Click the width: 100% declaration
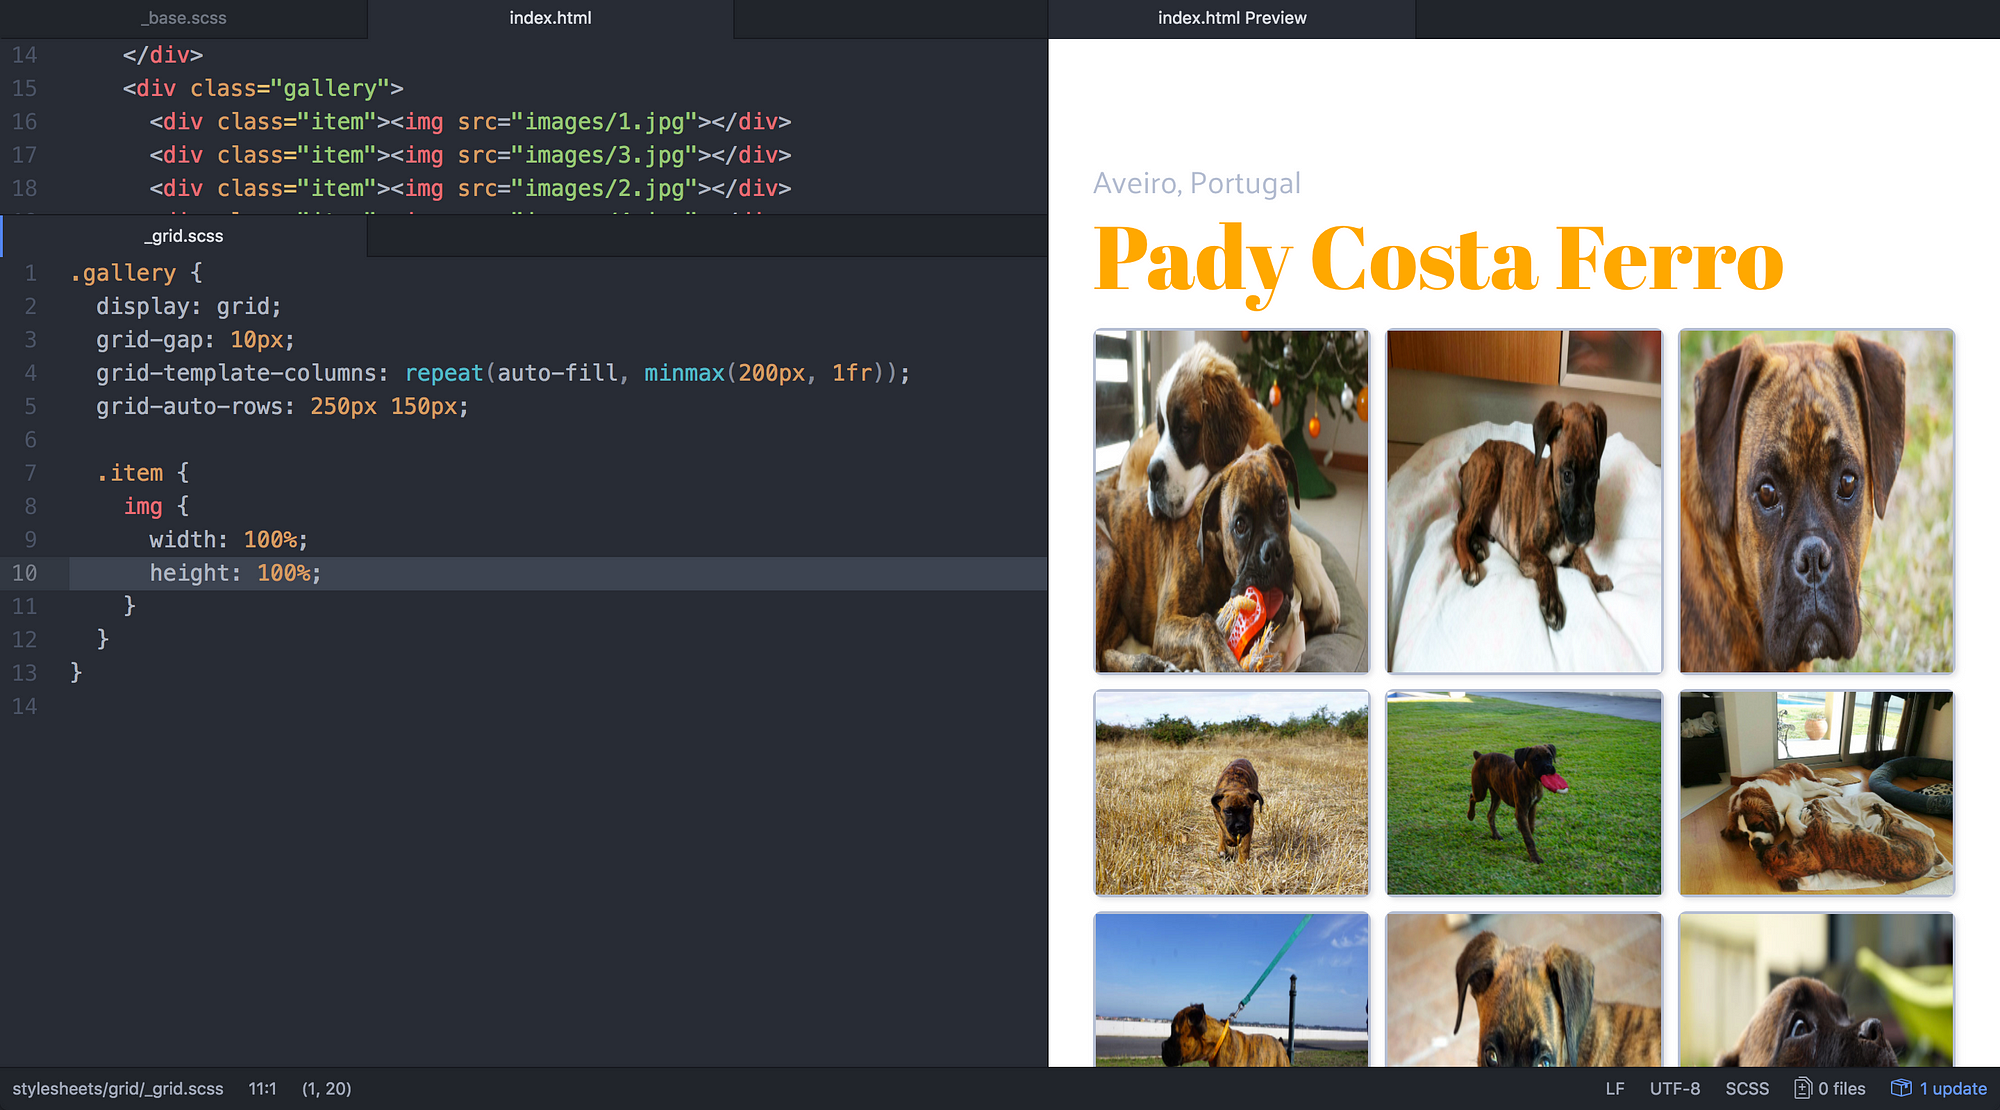This screenshot has width=2000, height=1110. pyautogui.click(x=228, y=540)
